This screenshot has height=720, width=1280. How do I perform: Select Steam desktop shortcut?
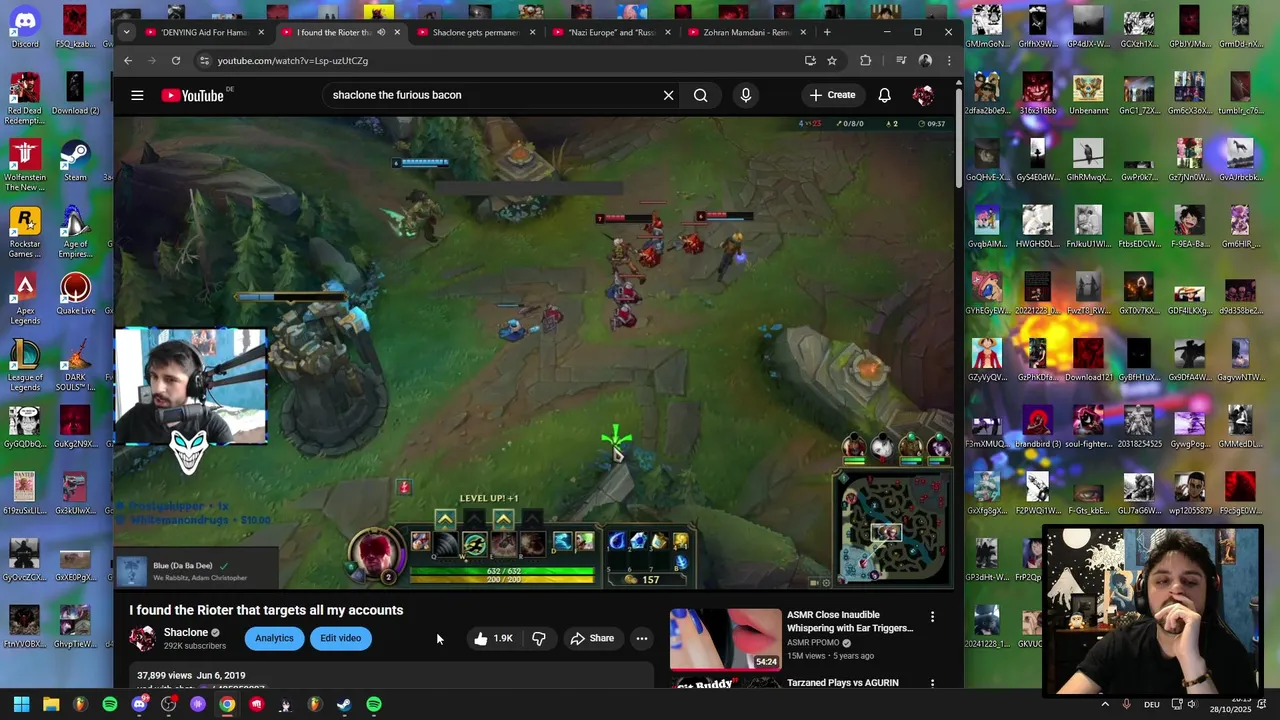[x=75, y=161]
